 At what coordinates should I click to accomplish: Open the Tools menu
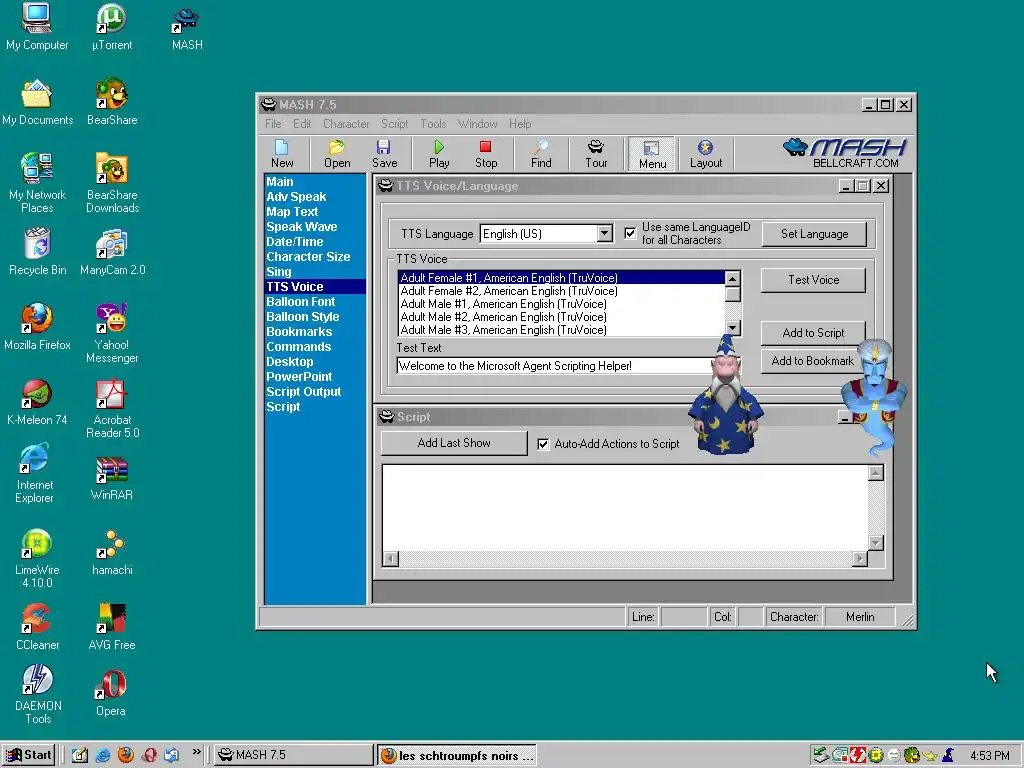[x=433, y=123]
